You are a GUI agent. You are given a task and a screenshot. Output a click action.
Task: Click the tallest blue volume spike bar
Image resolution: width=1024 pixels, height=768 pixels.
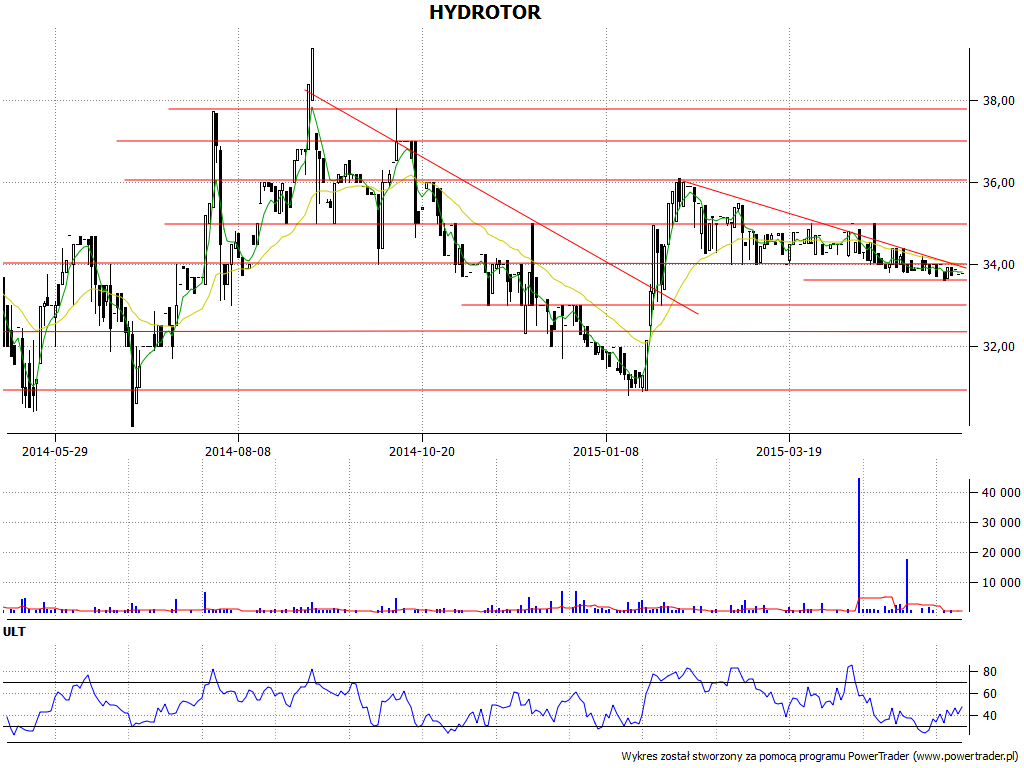pyautogui.click(x=859, y=545)
